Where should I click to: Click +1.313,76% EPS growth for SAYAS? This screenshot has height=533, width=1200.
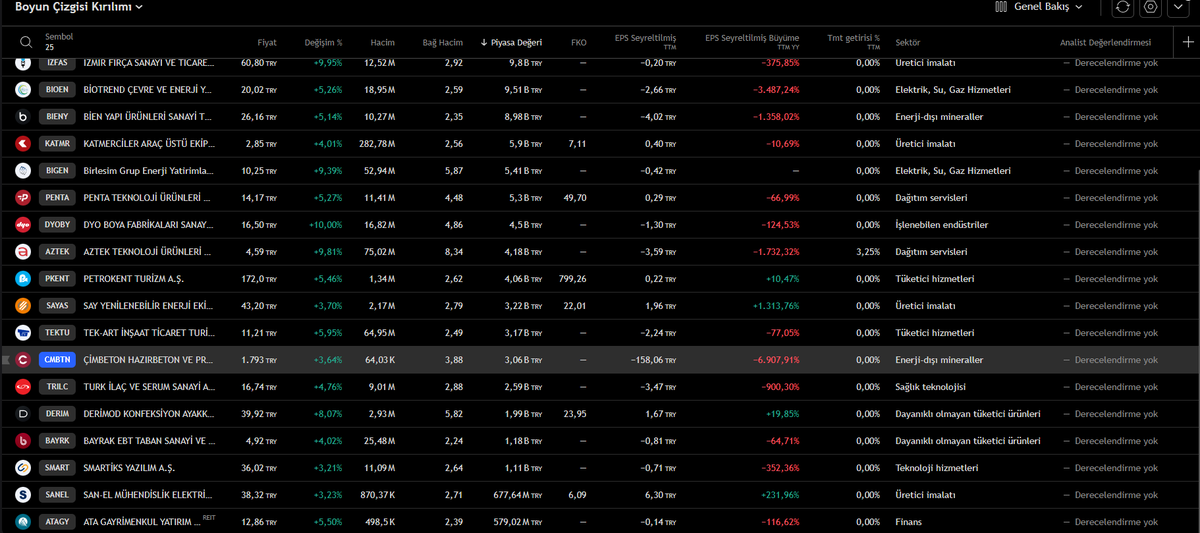coord(776,306)
